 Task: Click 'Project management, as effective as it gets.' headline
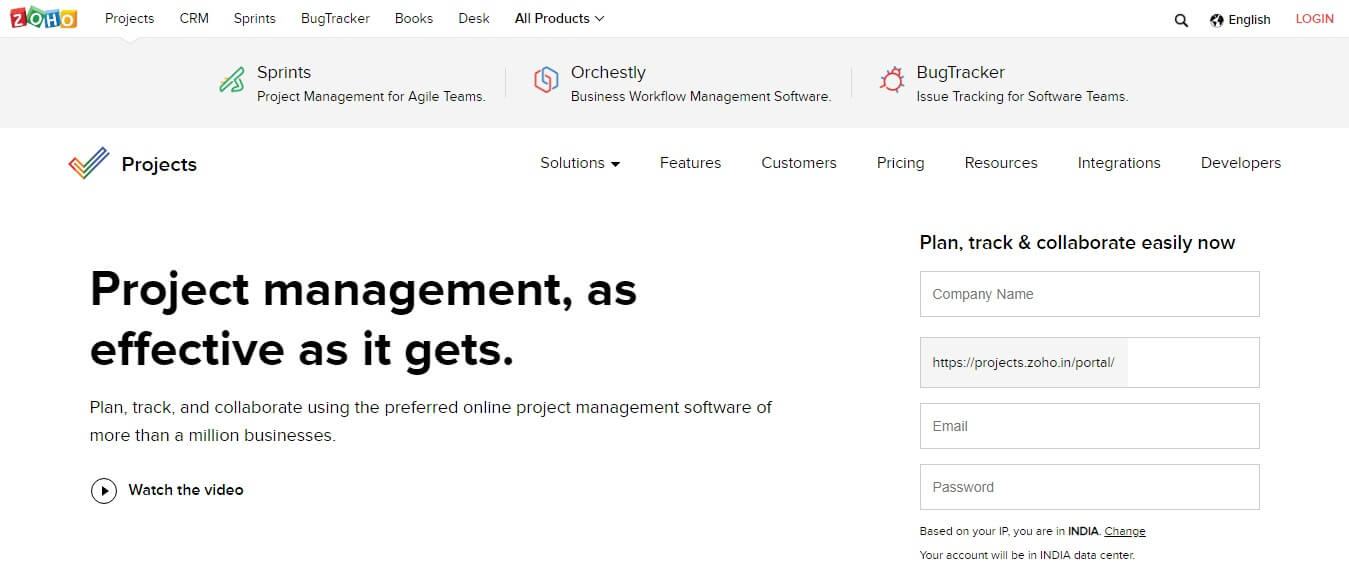pos(363,320)
